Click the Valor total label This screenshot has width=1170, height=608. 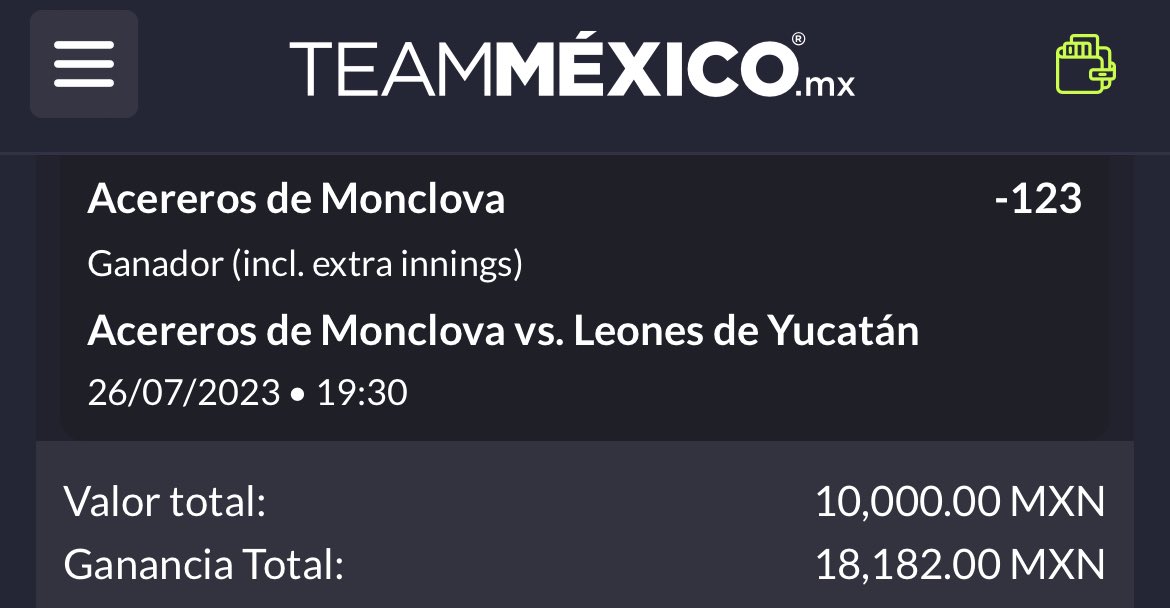tap(165, 501)
